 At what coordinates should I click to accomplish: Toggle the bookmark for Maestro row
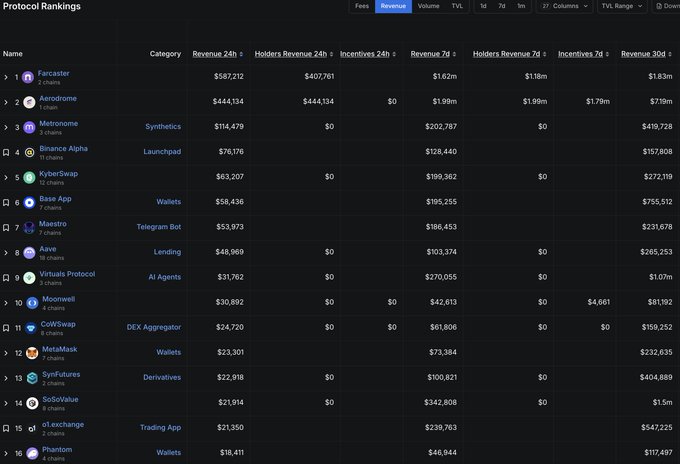tap(6, 227)
